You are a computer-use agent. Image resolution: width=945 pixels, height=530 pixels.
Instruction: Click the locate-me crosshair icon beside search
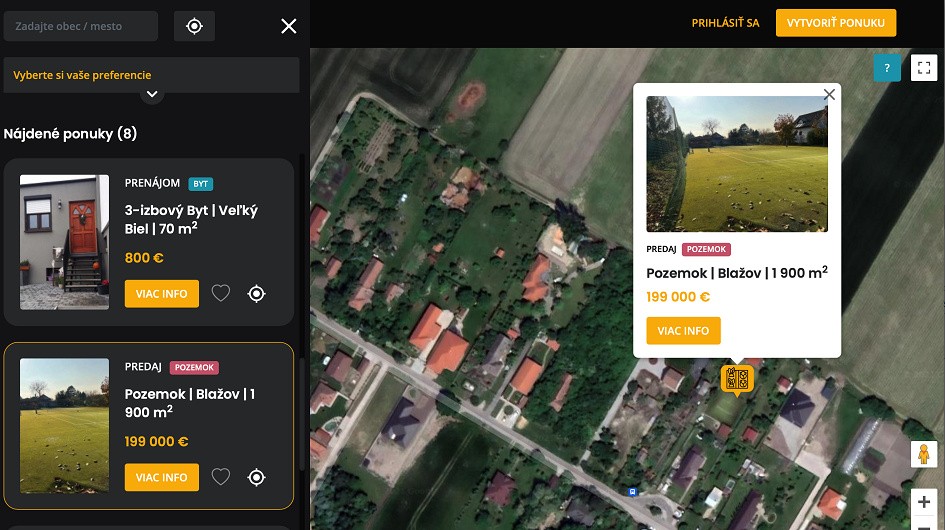tap(194, 26)
